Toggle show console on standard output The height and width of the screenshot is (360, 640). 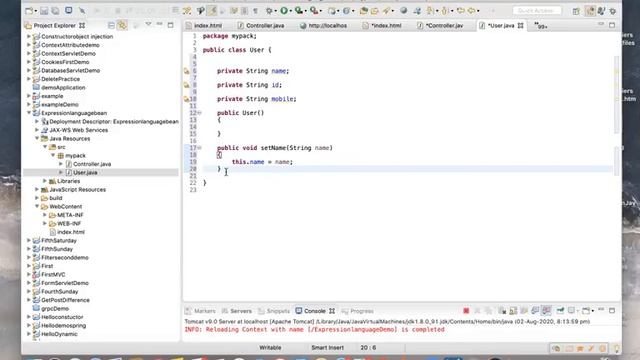coord(535,311)
